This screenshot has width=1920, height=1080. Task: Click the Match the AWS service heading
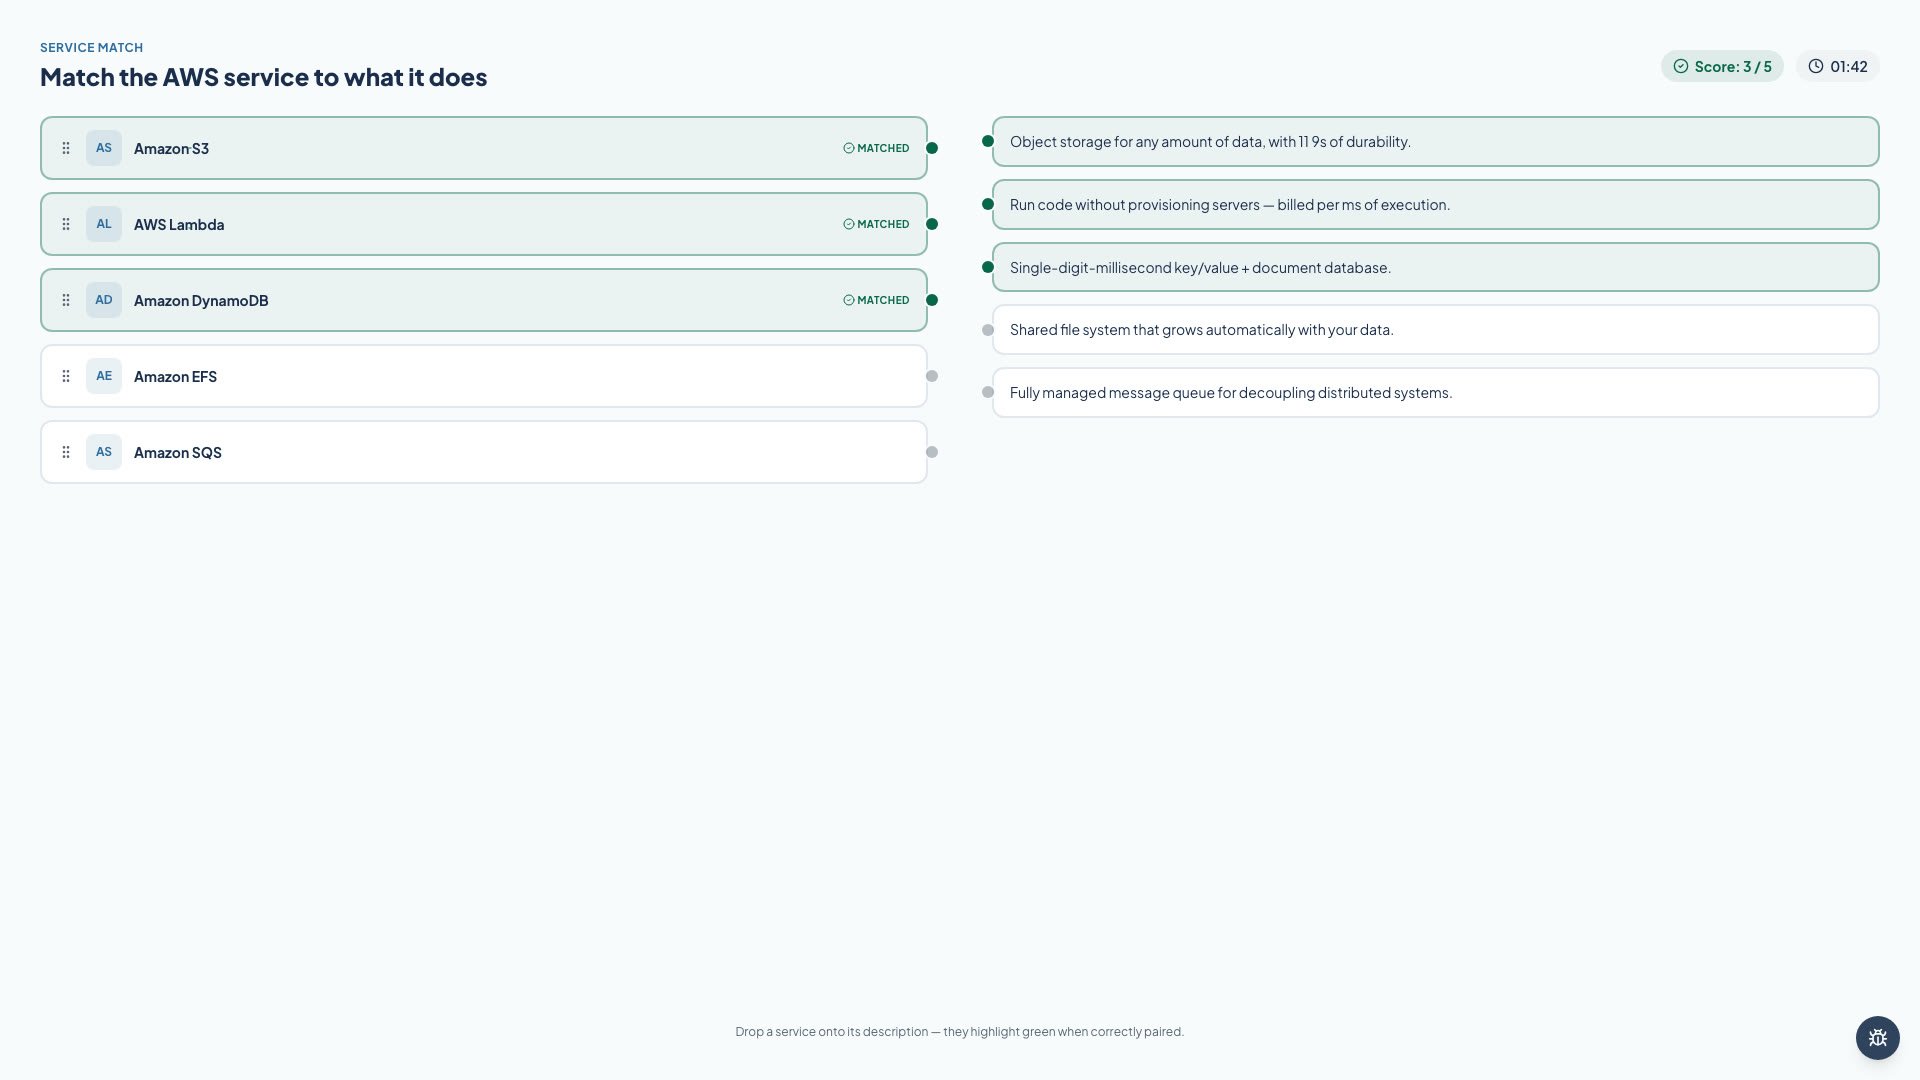click(x=264, y=77)
